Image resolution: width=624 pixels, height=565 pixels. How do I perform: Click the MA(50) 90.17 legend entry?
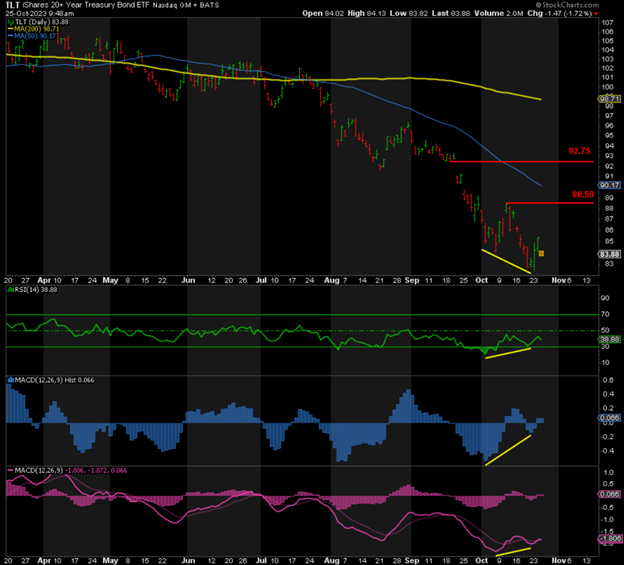(x=32, y=36)
